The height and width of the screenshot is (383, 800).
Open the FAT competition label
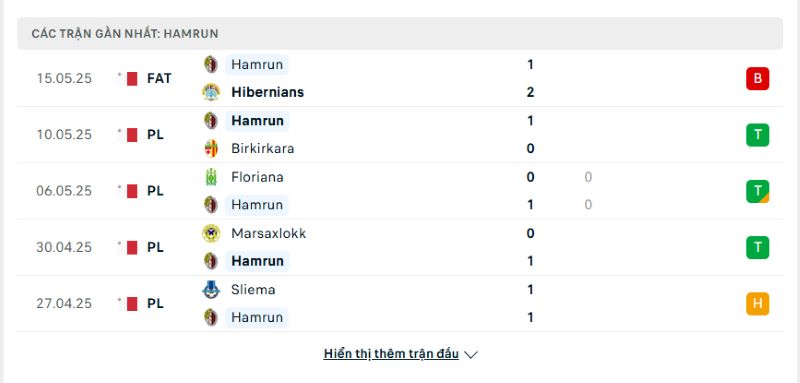click(159, 79)
